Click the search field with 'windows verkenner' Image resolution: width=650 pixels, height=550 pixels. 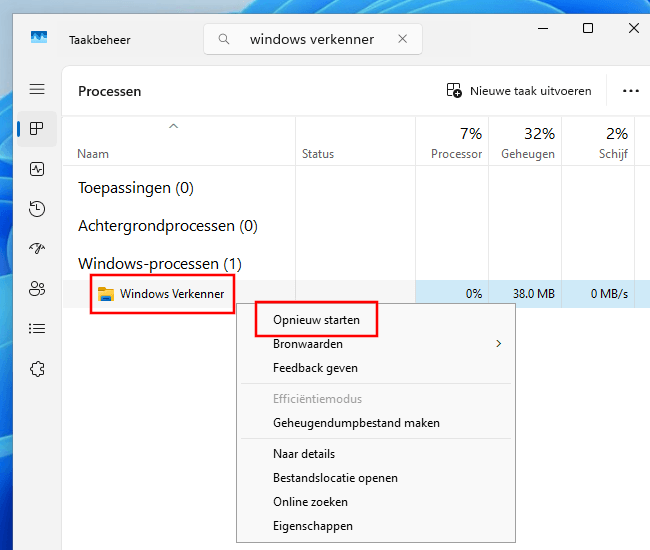point(313,39)
